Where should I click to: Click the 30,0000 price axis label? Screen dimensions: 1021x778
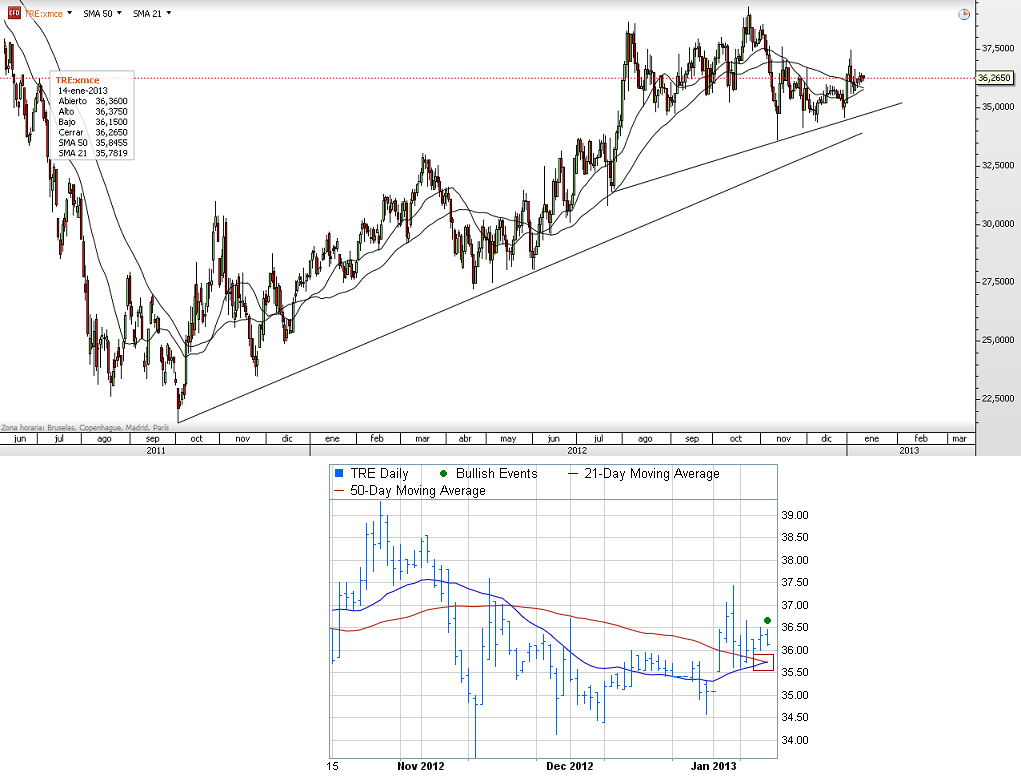click(x=998, y=223)
